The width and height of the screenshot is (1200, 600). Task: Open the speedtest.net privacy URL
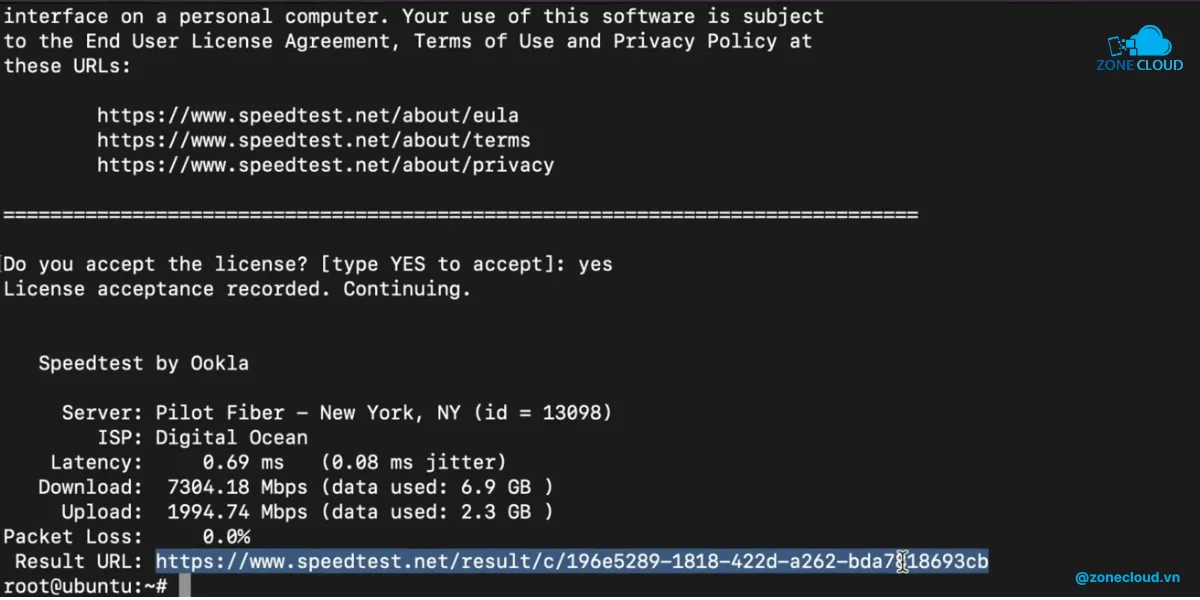(x=325, y=165)
